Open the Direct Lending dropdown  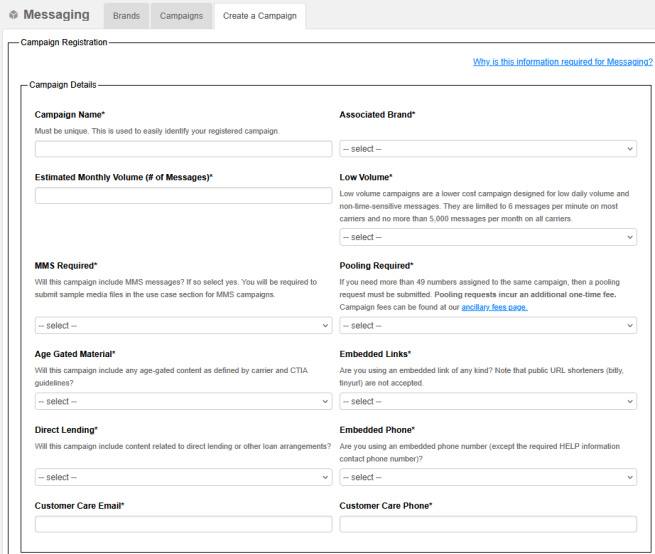(183, 477)
